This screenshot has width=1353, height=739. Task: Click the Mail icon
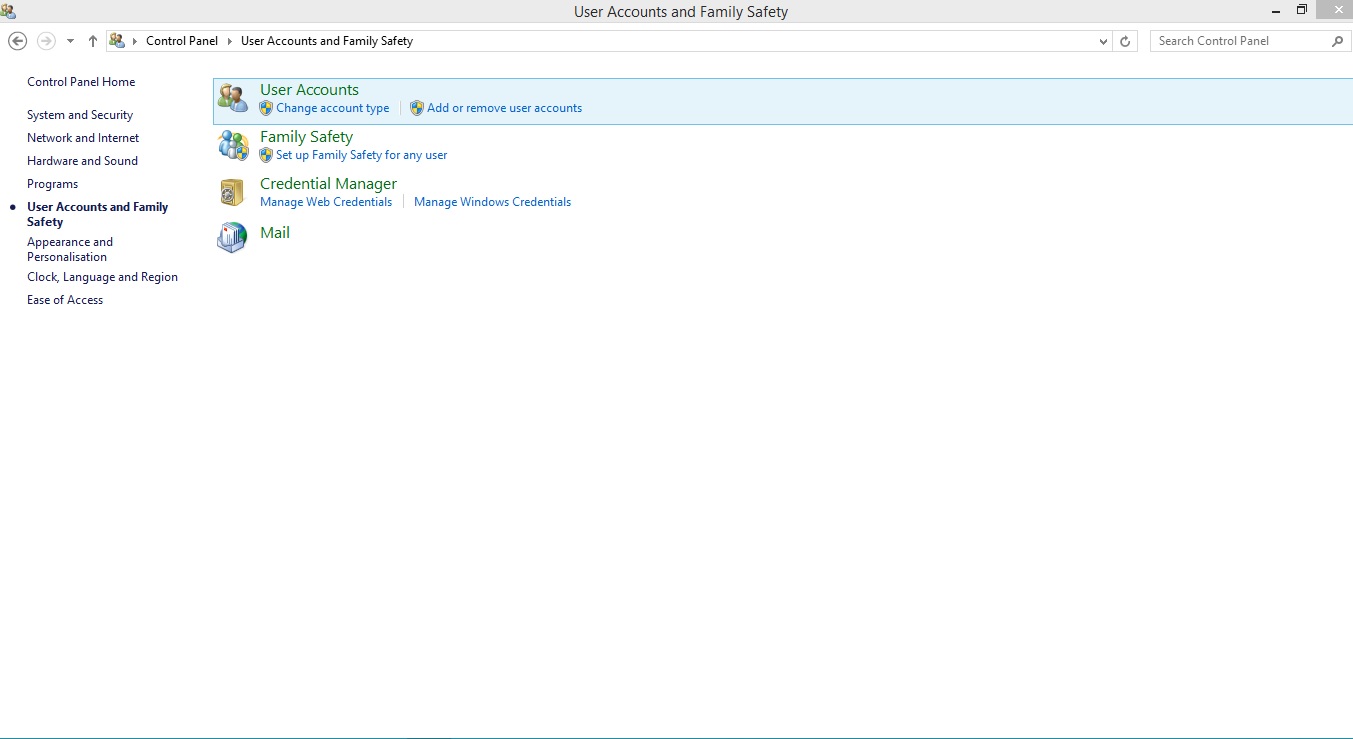(x=231, y=238)
